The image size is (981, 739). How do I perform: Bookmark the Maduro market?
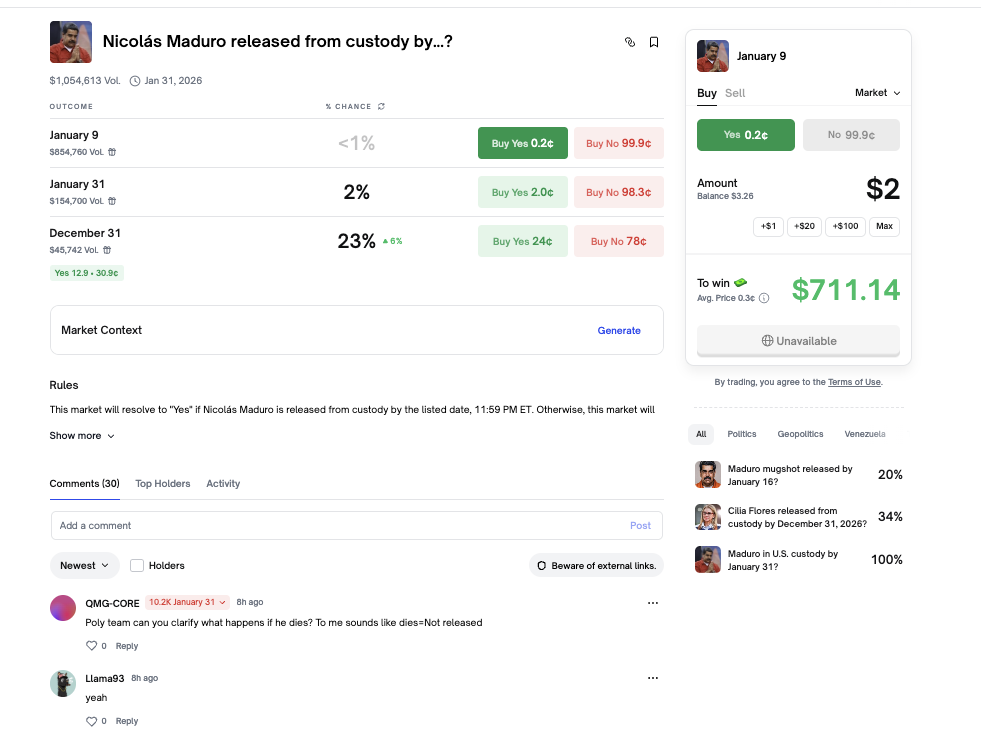pos(654,42)
